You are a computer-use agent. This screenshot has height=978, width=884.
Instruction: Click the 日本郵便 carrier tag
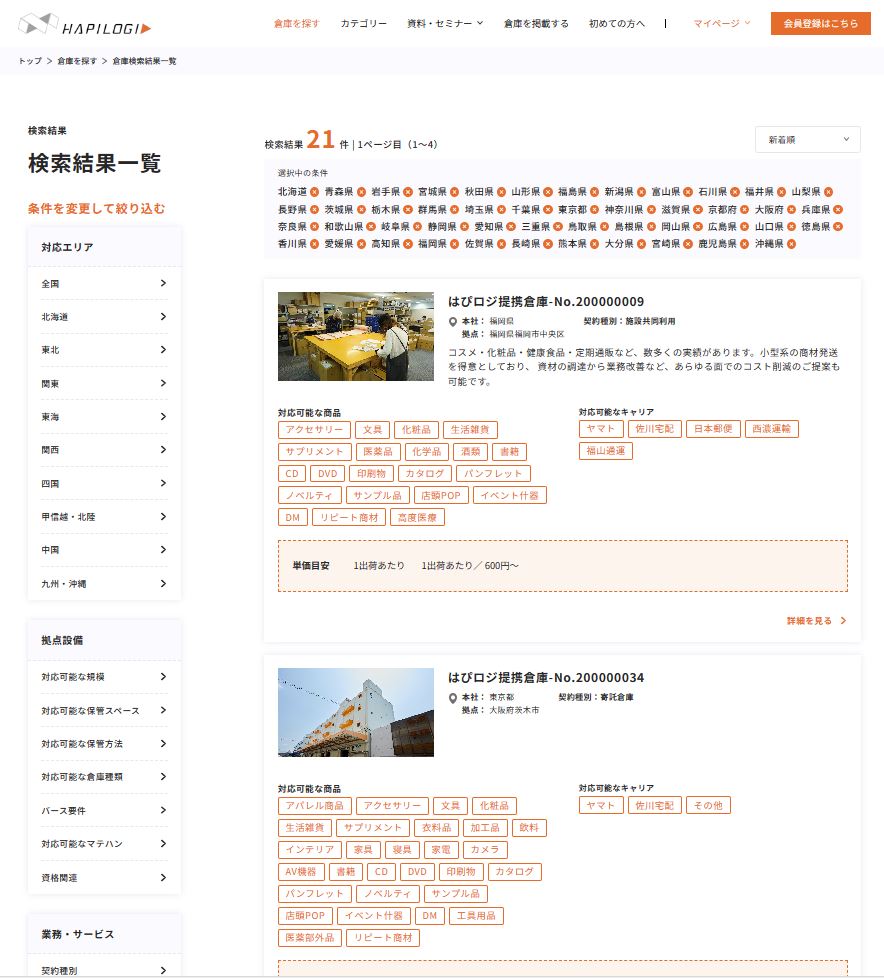pos(713,429)
